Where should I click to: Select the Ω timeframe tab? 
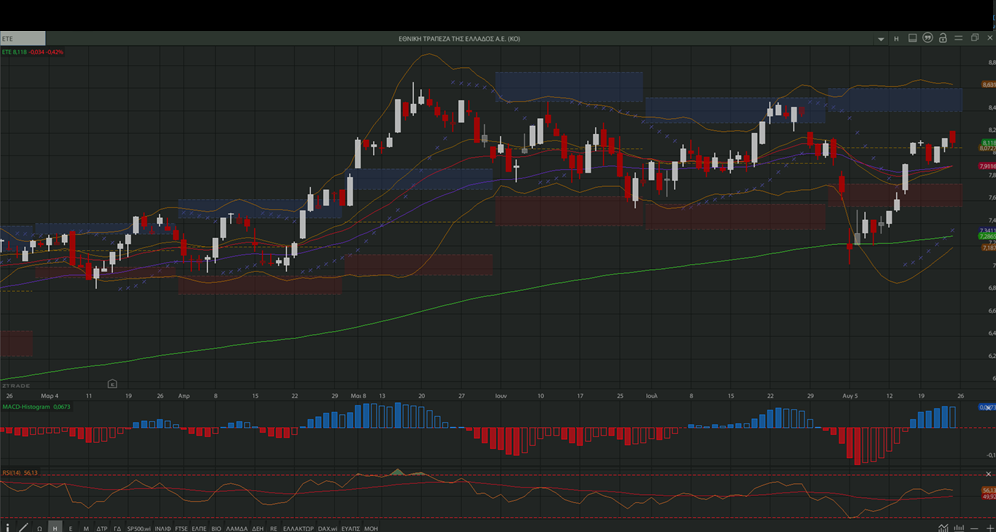(x=39, y=528)
